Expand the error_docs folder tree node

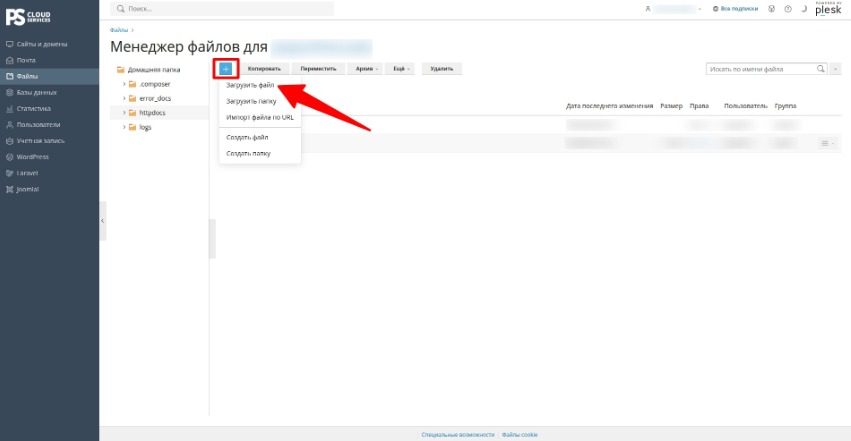tap(124, 98)
